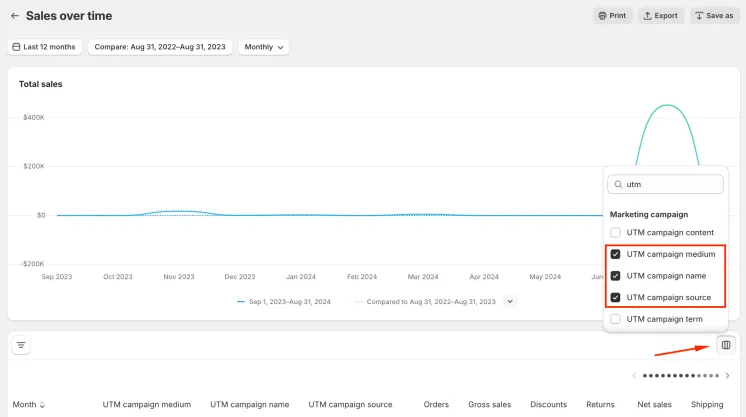Click the Sales over time heading
The image size is (746, 417).
click(69, 16)
